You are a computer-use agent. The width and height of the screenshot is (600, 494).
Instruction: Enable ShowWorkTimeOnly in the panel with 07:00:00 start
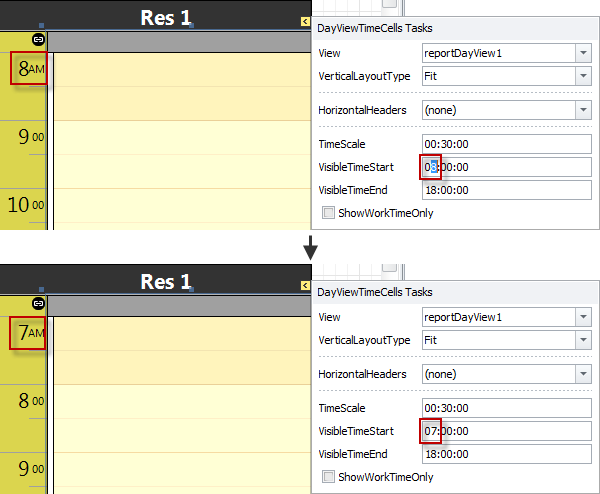(x=329, y=477)
